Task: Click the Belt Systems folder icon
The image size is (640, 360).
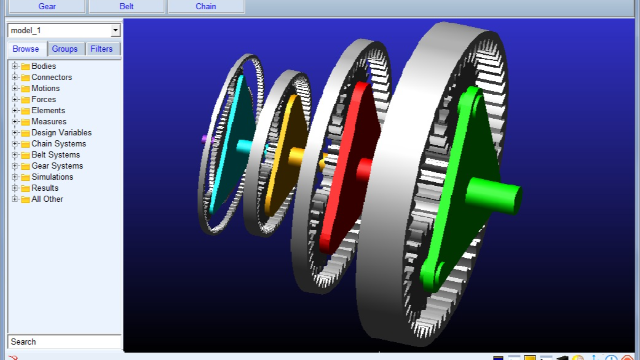Action: [x=25, y=155]
